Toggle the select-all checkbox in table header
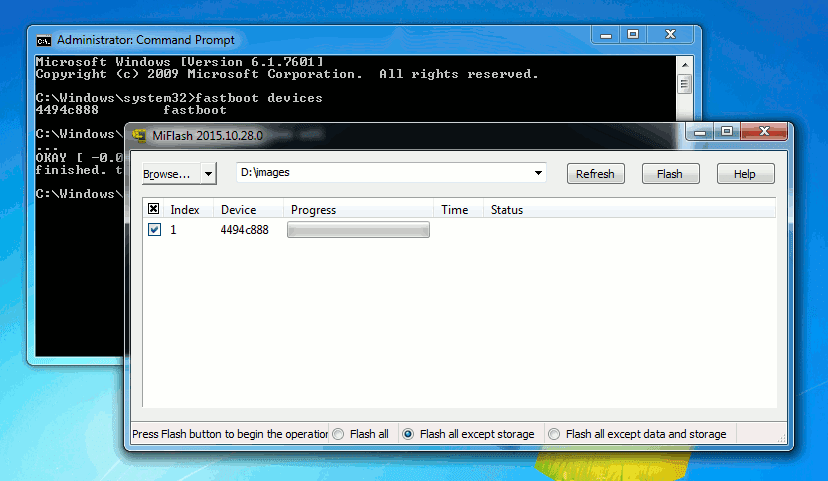Image resolution: width=828 pixels, height=481 pixels. pos(153,209)
